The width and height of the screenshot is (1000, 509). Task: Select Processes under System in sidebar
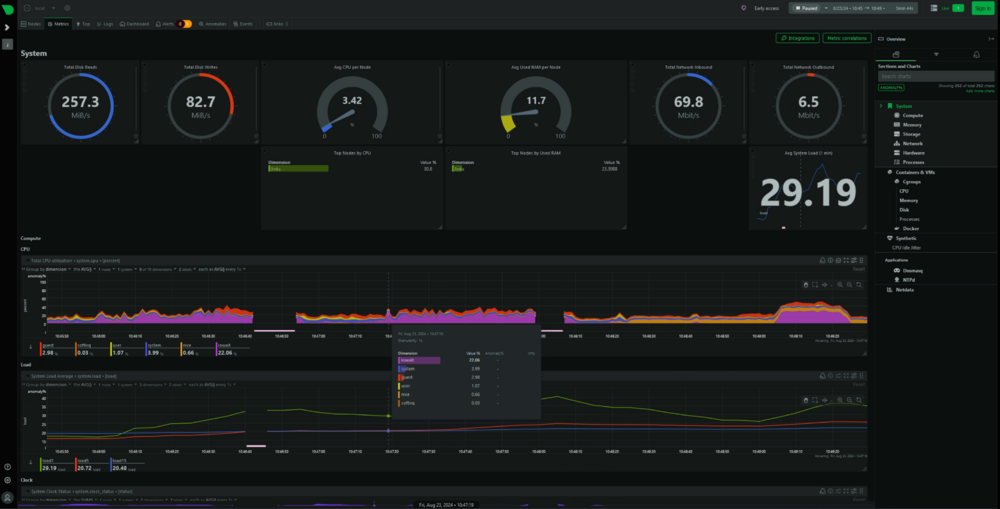click(x=913, y=162)
